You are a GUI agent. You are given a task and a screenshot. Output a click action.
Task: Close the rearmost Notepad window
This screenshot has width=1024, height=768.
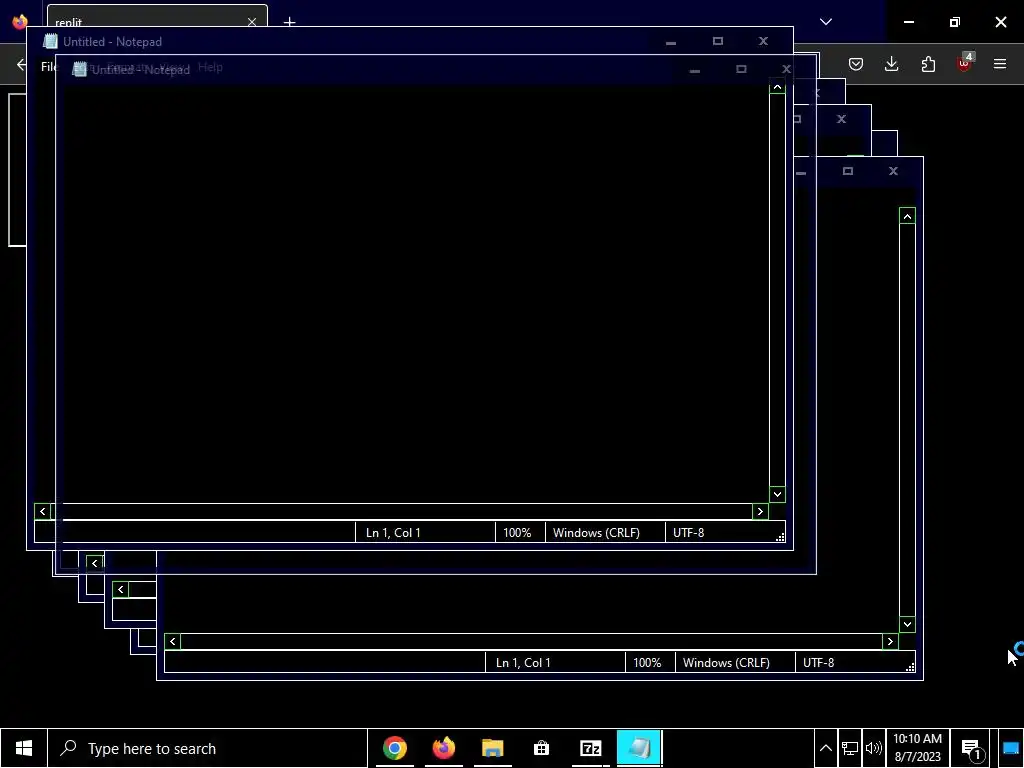(893, 171)
